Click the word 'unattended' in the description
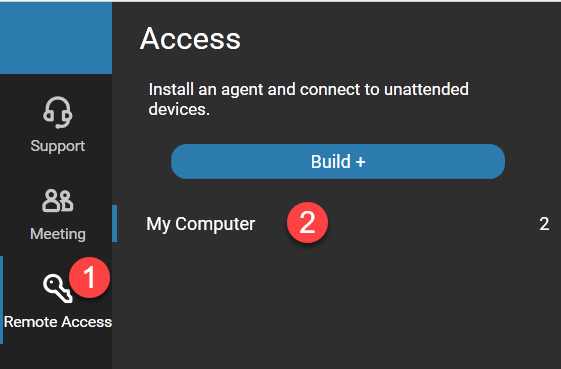Image resolution: width=561 pixels, height=369 pixels. coord(426,89)
